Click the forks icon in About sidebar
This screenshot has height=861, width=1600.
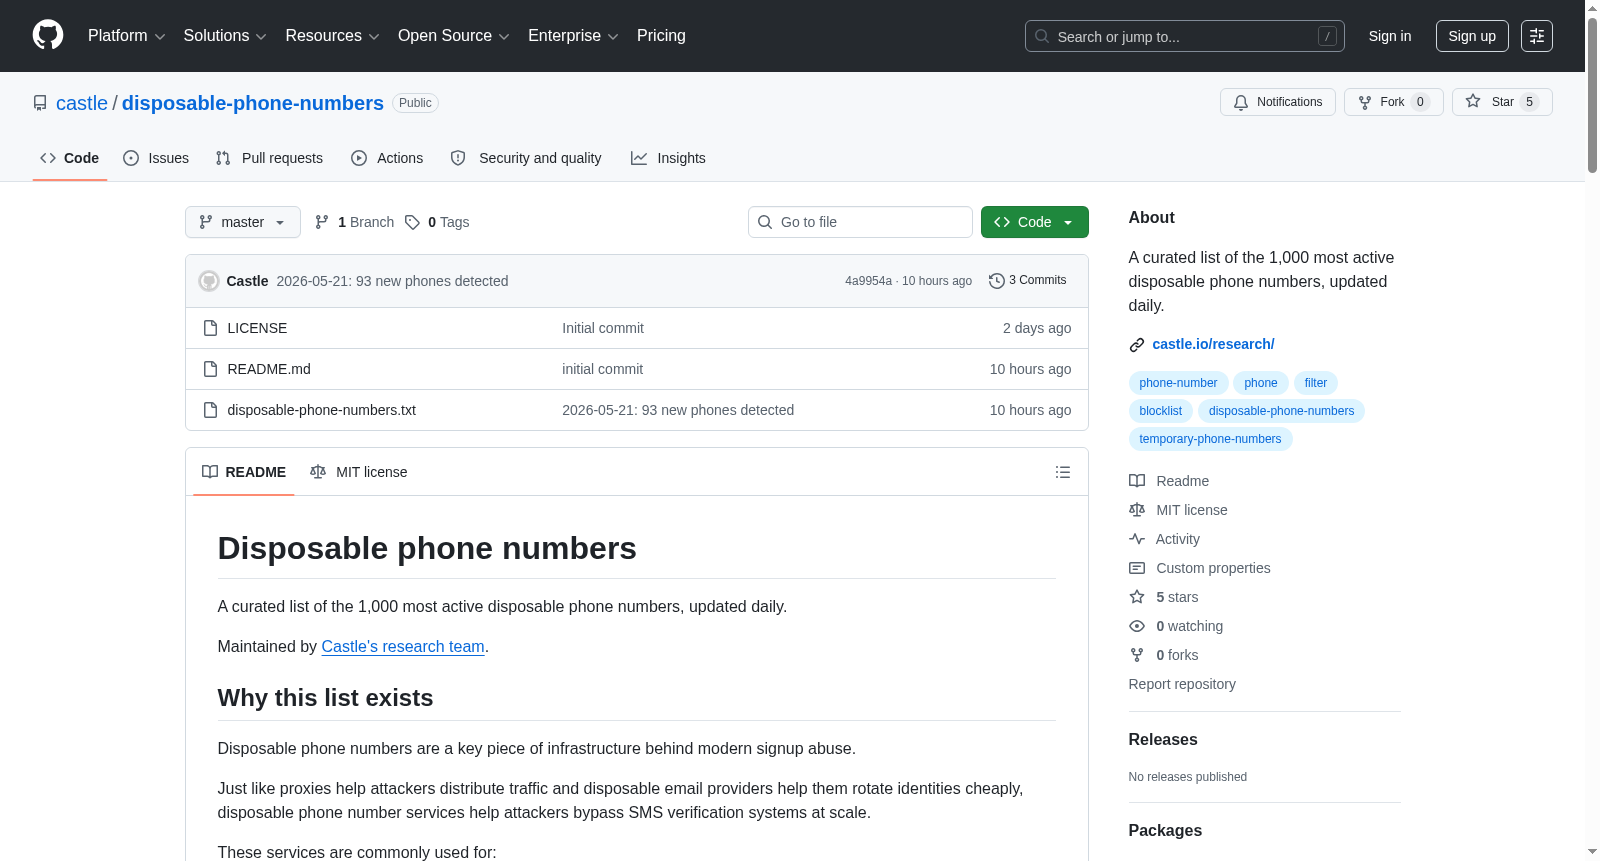1137,655
